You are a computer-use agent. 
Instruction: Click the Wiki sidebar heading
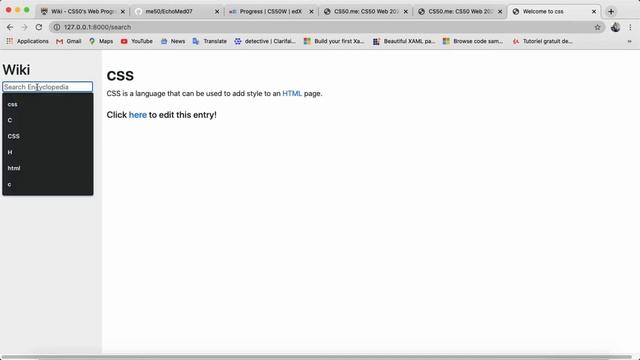tap(16, 70)
